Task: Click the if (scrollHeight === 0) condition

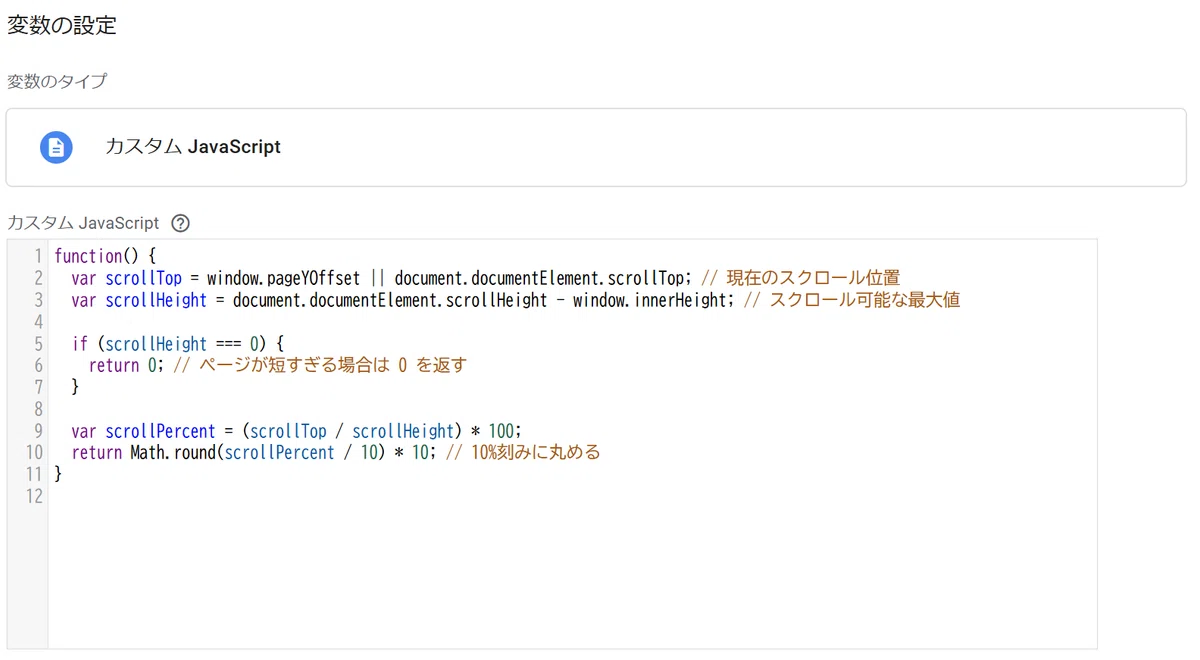Action: click(x=178, y=344)
